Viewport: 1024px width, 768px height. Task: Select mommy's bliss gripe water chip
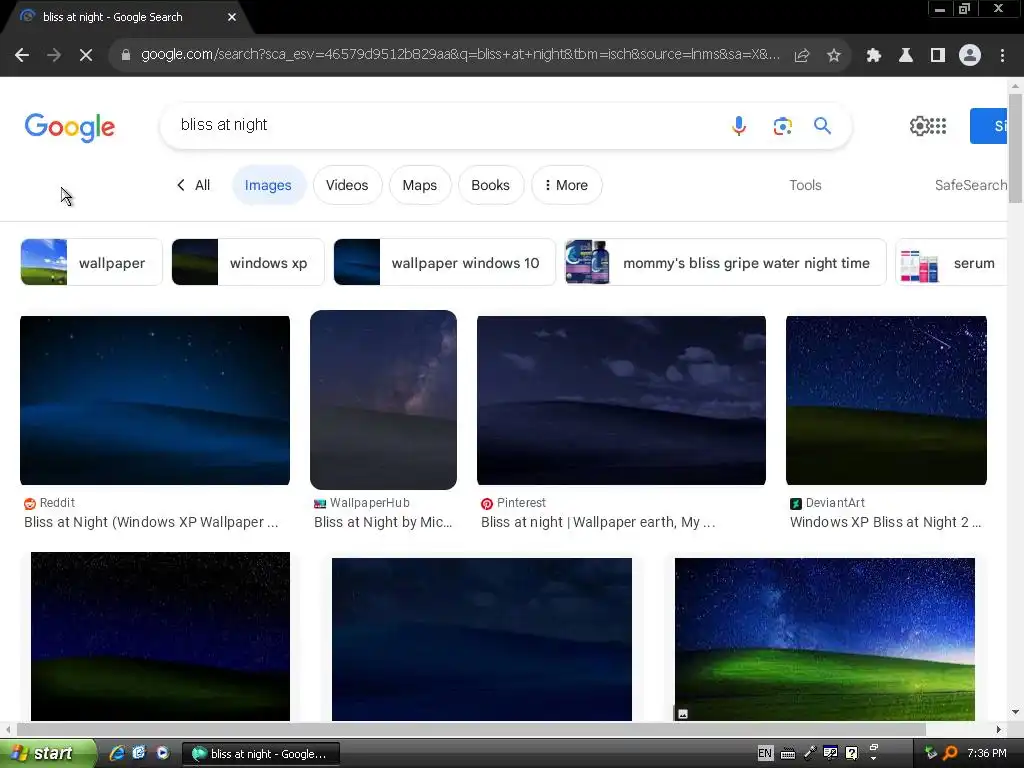(x=725, y=263)
